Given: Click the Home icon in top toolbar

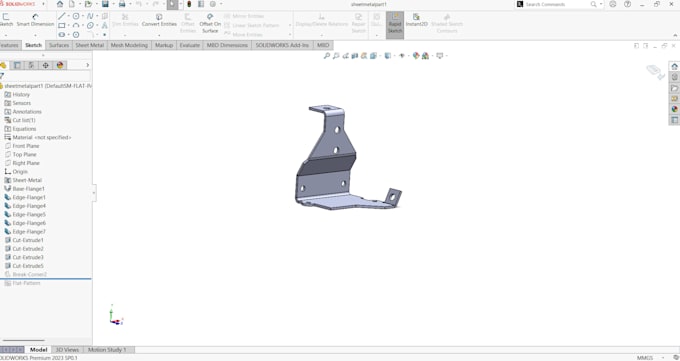Looking at the screenshot, I should [60, 4].
